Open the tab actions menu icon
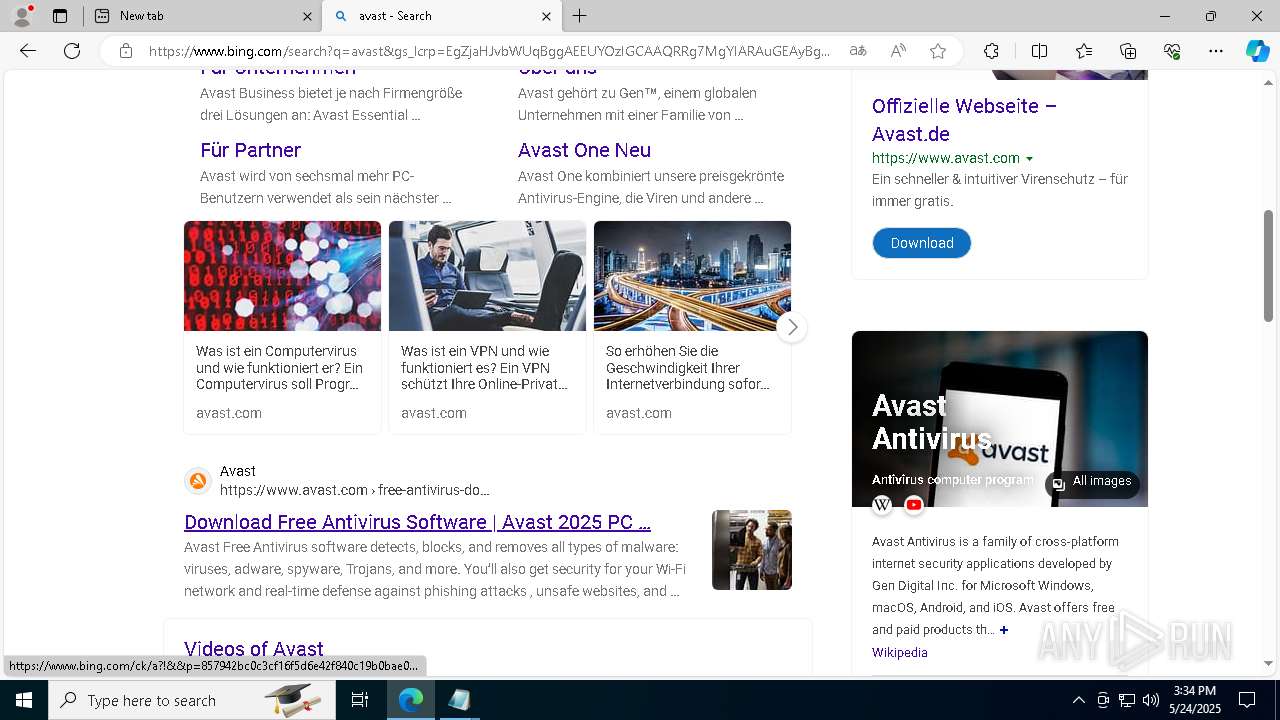The width and height of the screenshot is (1280, 720). (x=60, y=16)
